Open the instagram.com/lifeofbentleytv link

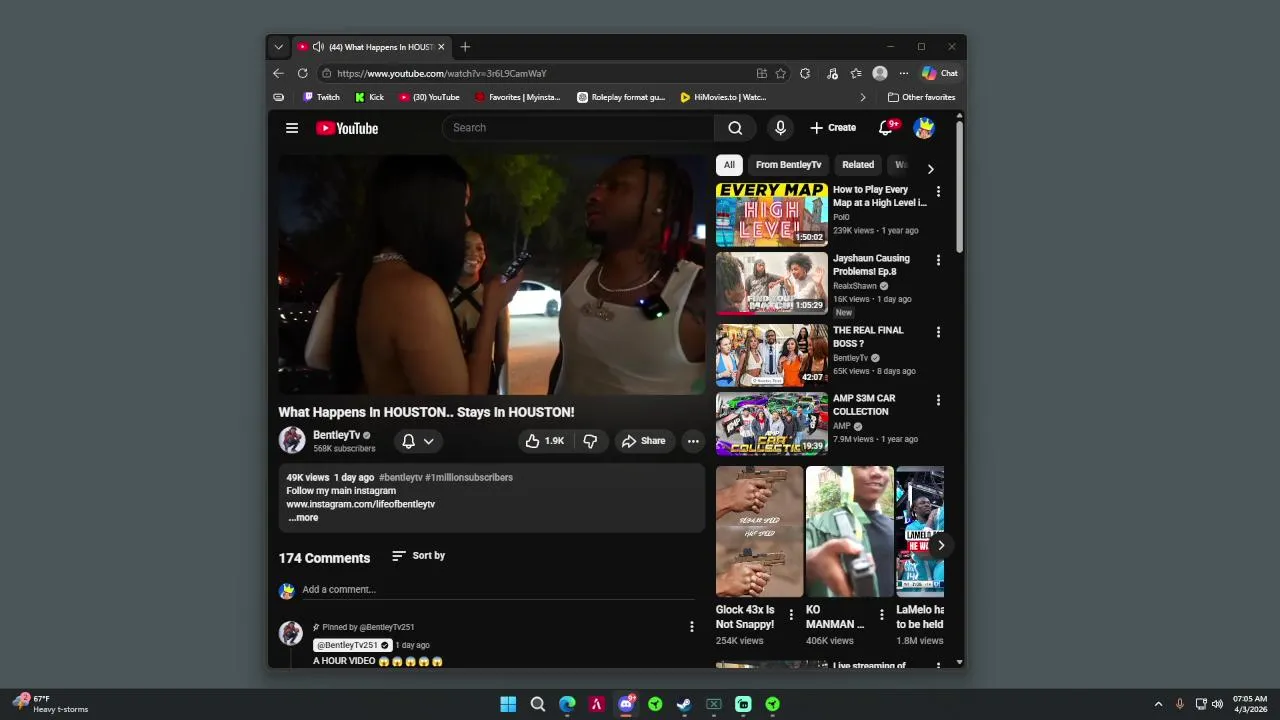coord(360,504)
